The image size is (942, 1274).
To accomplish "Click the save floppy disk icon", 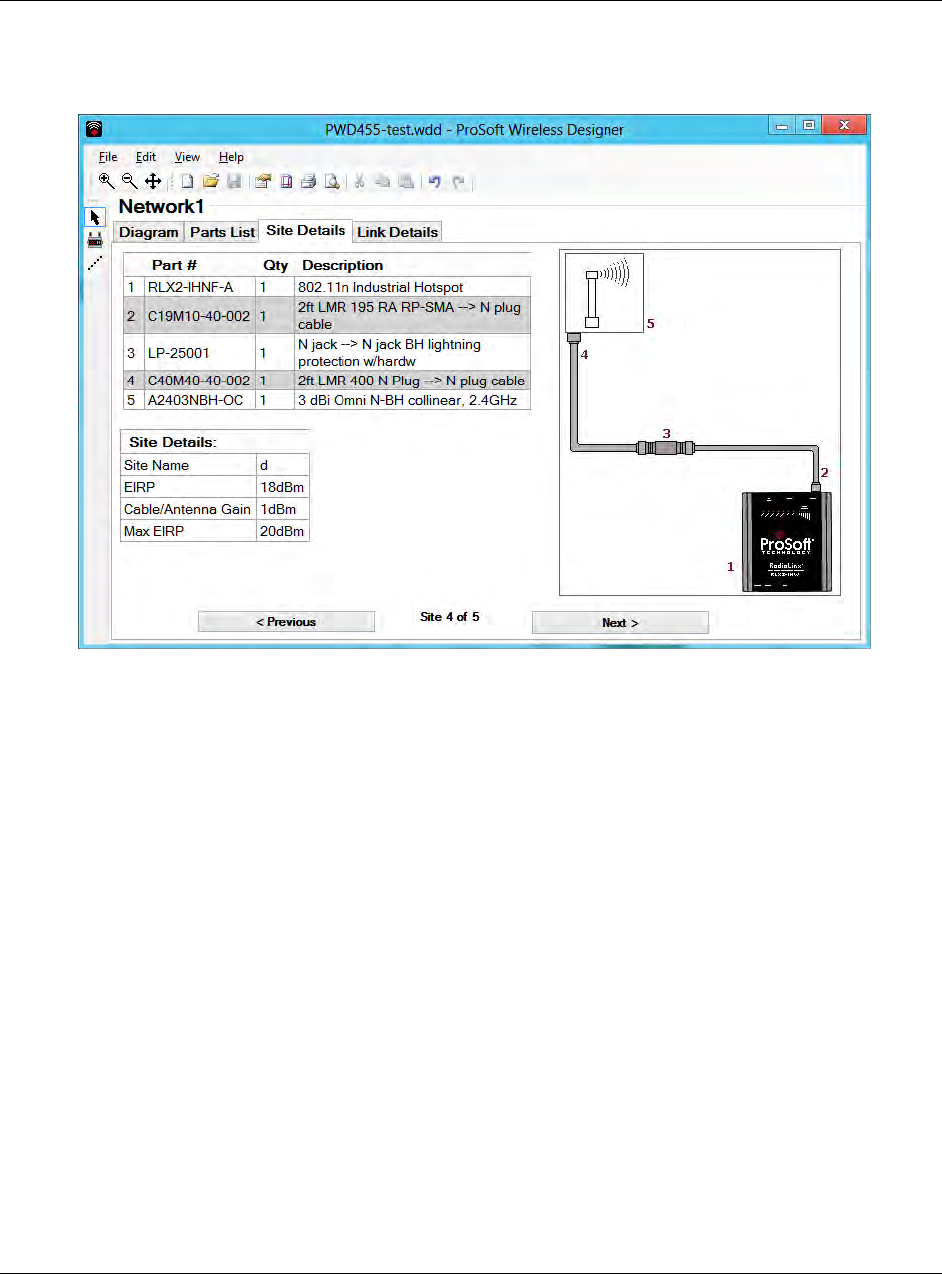I will (x=233, y=181).
